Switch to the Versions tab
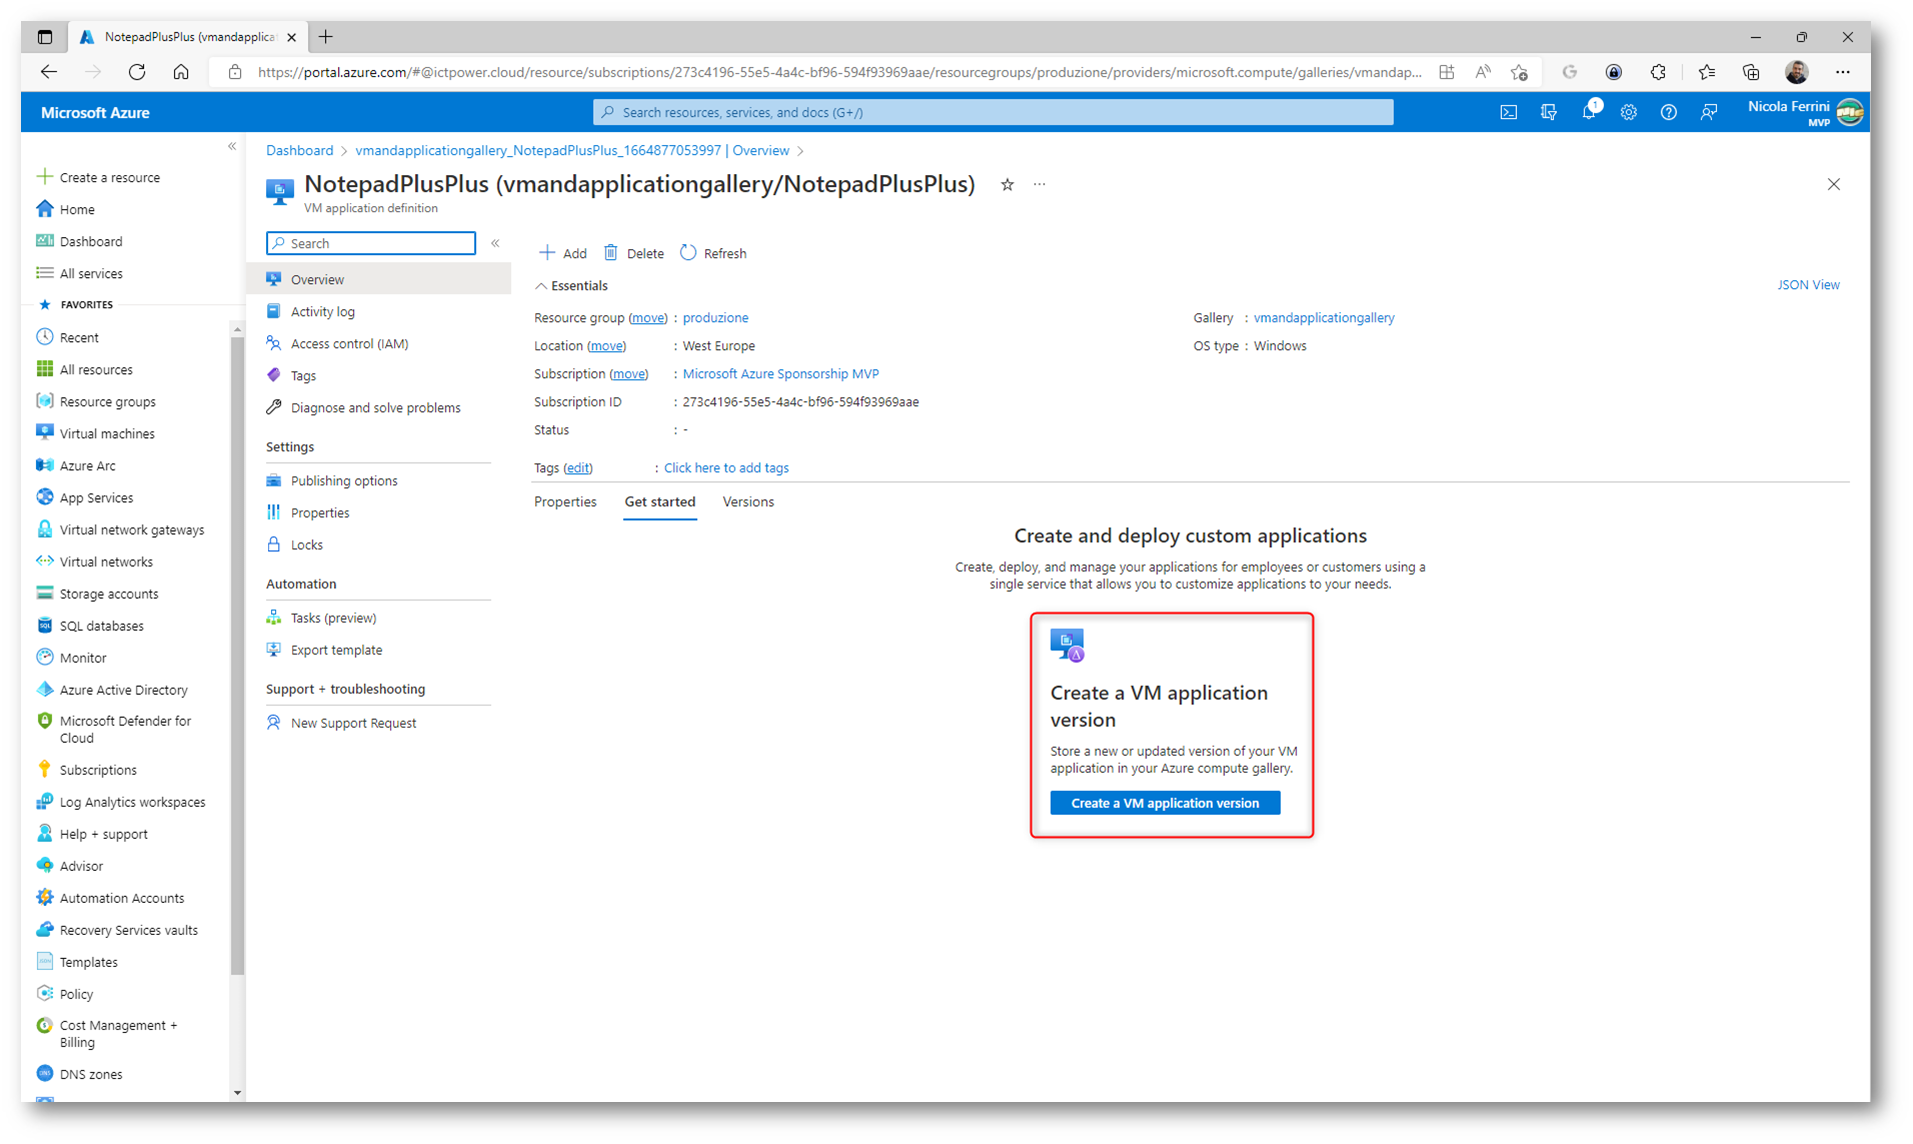1913x1144 pixels. click(747, 502)
